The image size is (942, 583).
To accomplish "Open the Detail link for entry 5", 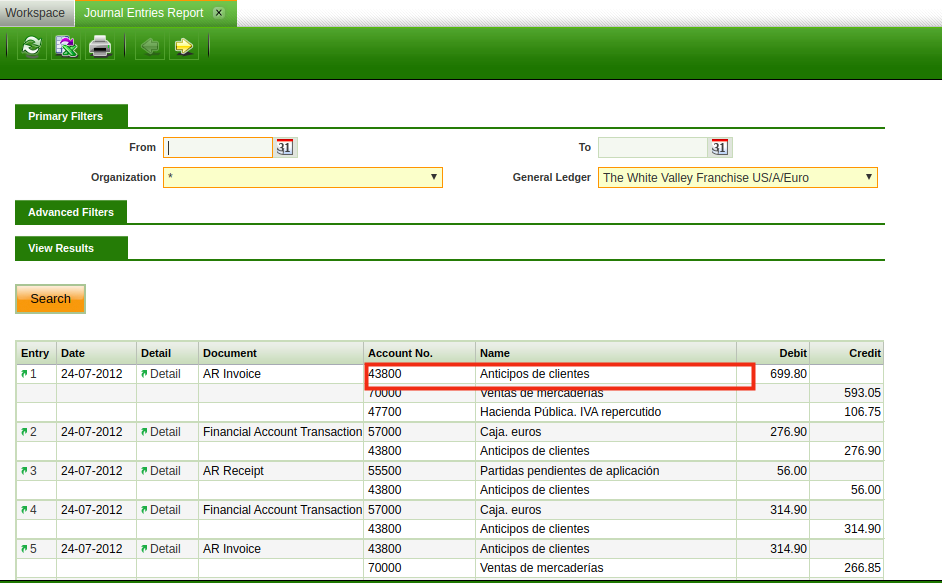I will (x=165, y=549).
